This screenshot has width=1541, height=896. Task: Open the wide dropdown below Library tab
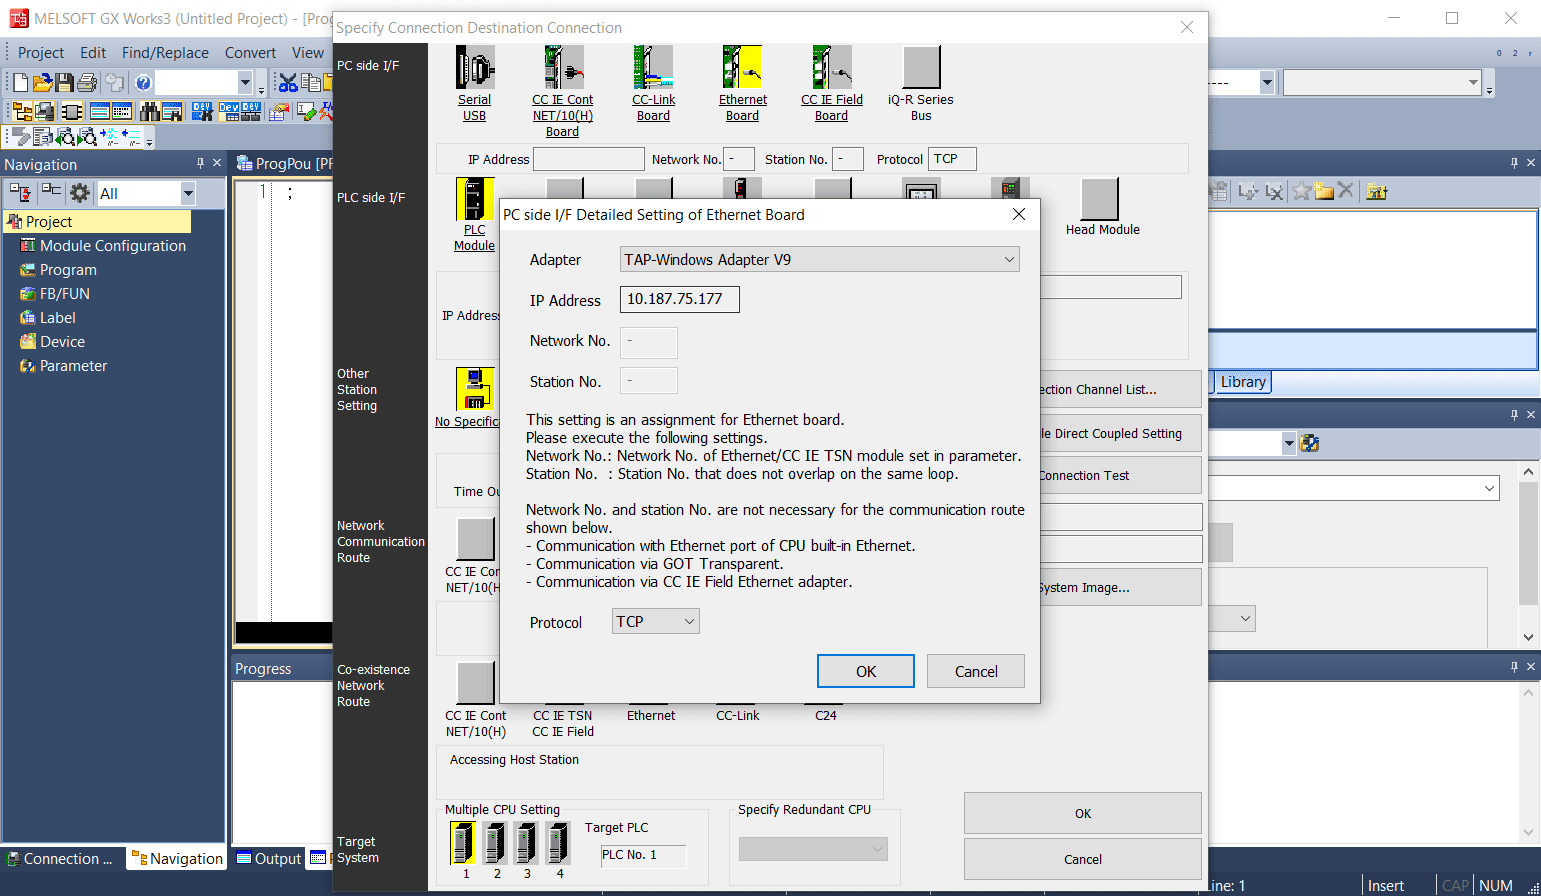[x=1354, y=488]
